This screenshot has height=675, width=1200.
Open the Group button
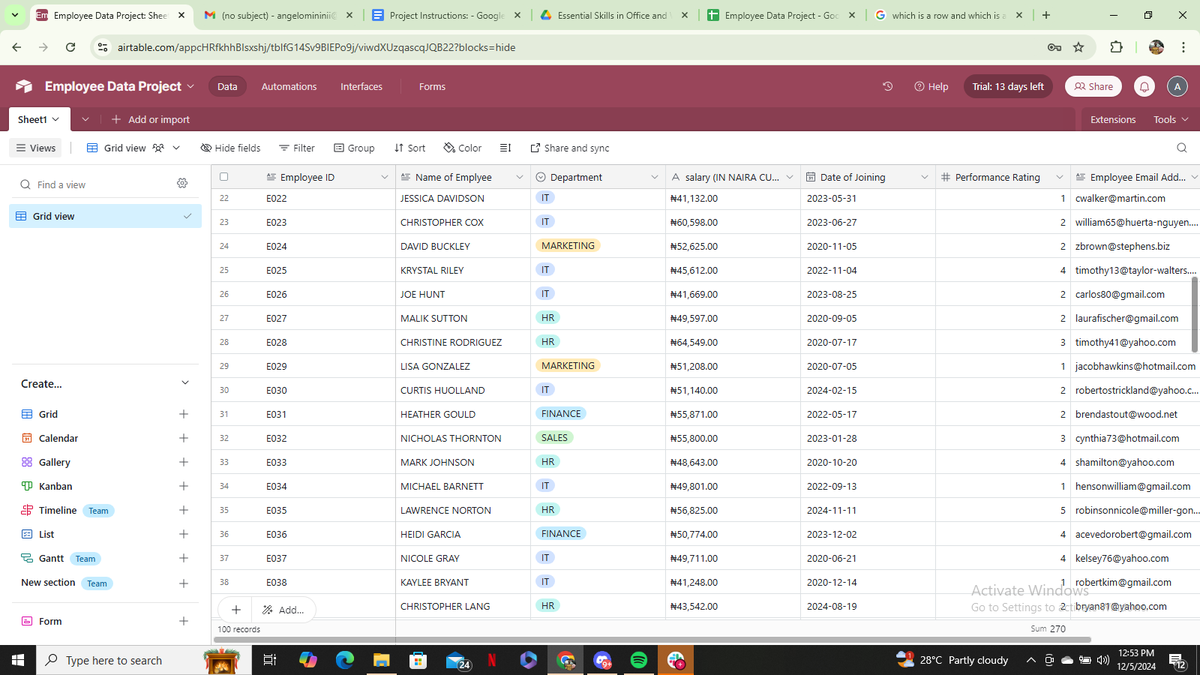point(354,148)
